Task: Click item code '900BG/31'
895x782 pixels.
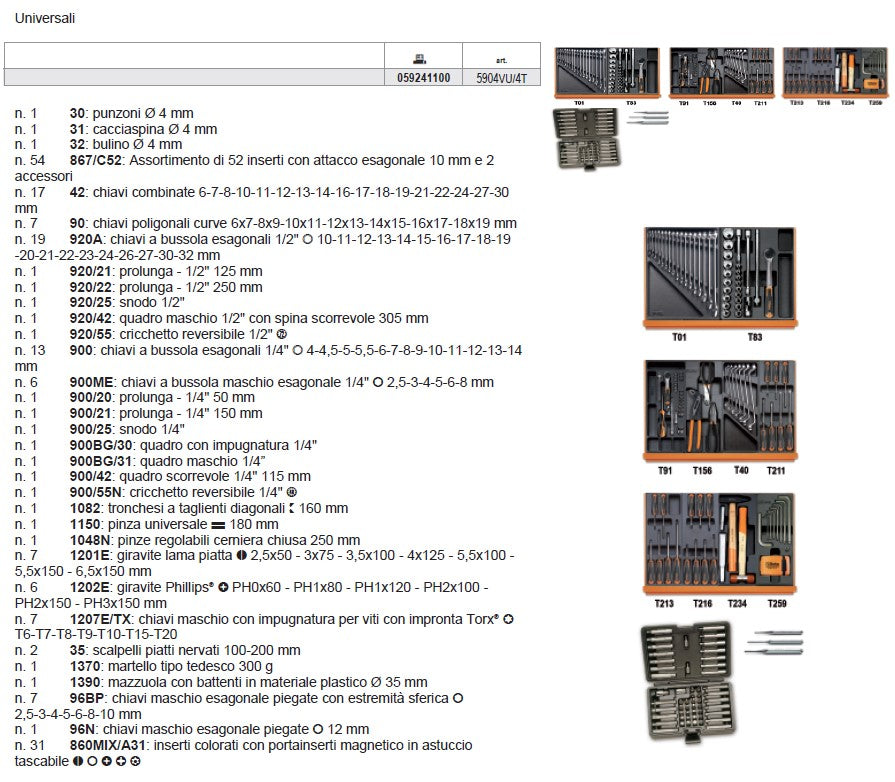Action: 100,461
